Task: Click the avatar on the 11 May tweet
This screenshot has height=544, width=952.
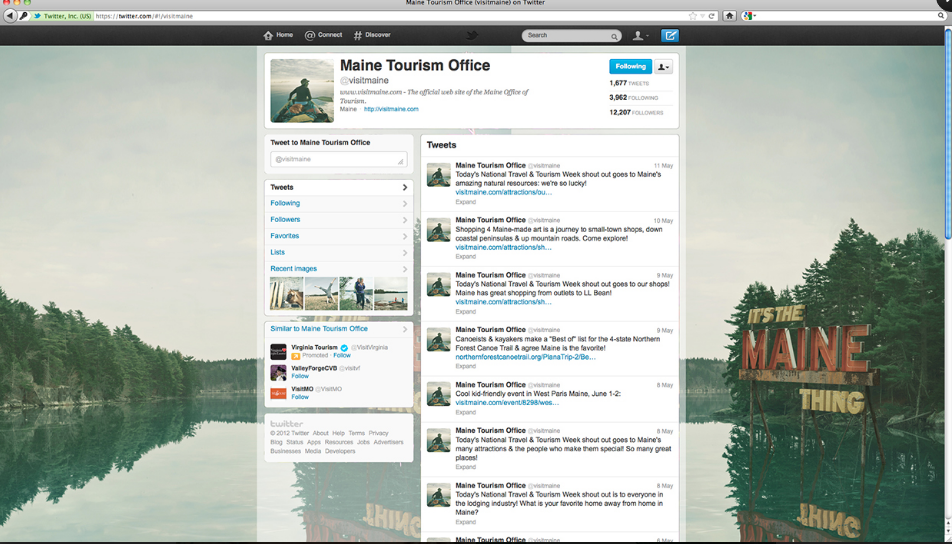Action: pyautogui.click(x=438, y=175)
